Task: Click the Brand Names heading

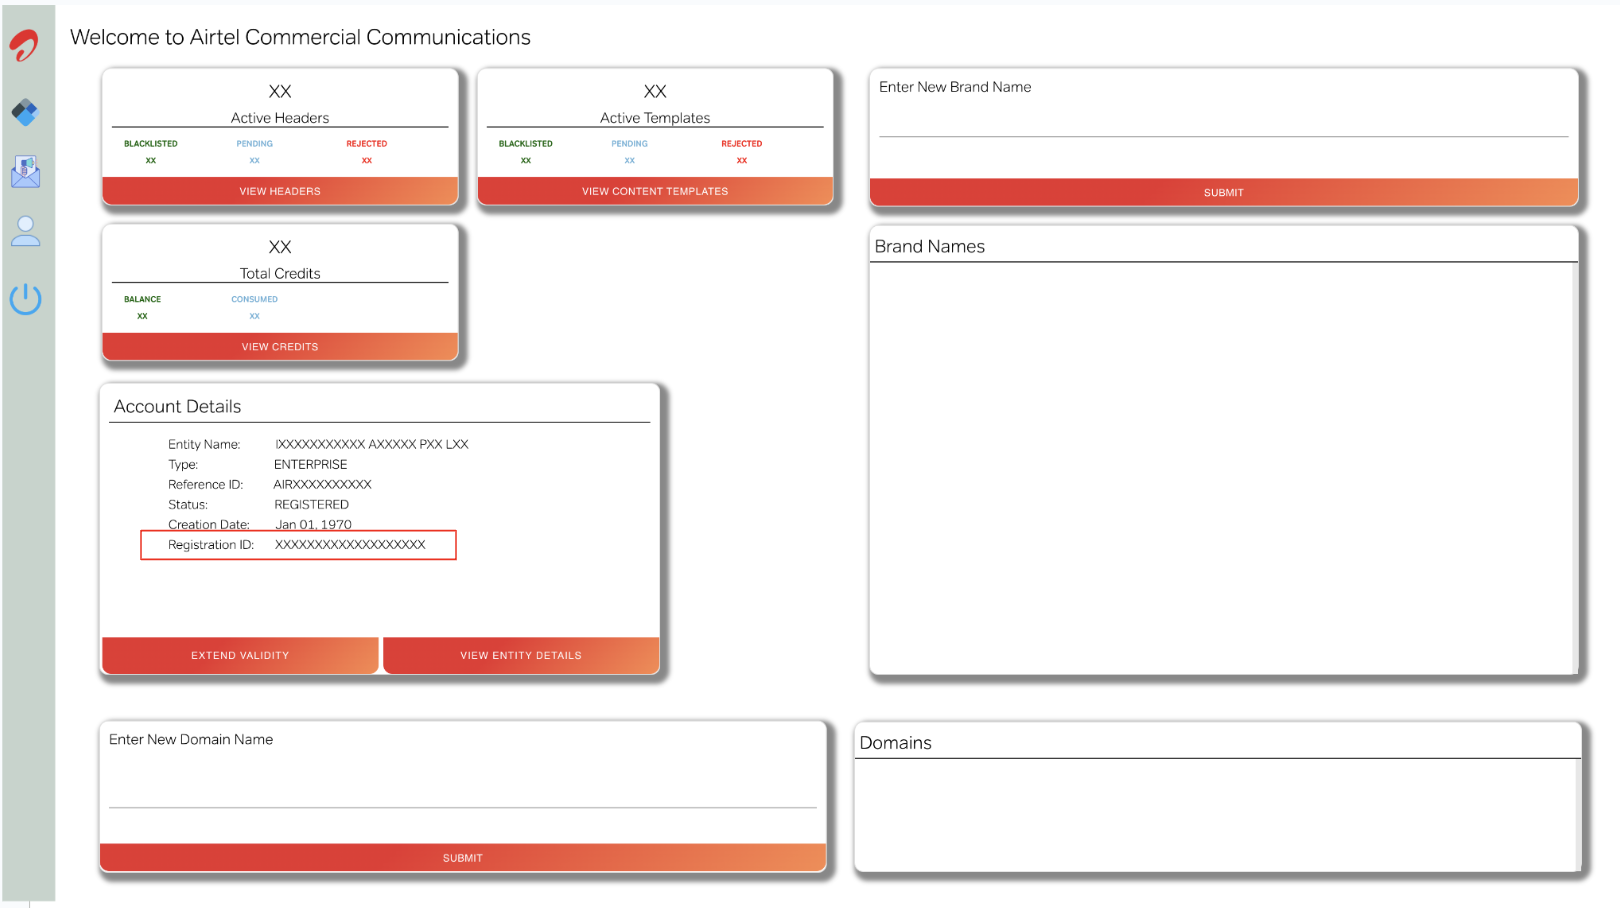Action: coord(930,246)
